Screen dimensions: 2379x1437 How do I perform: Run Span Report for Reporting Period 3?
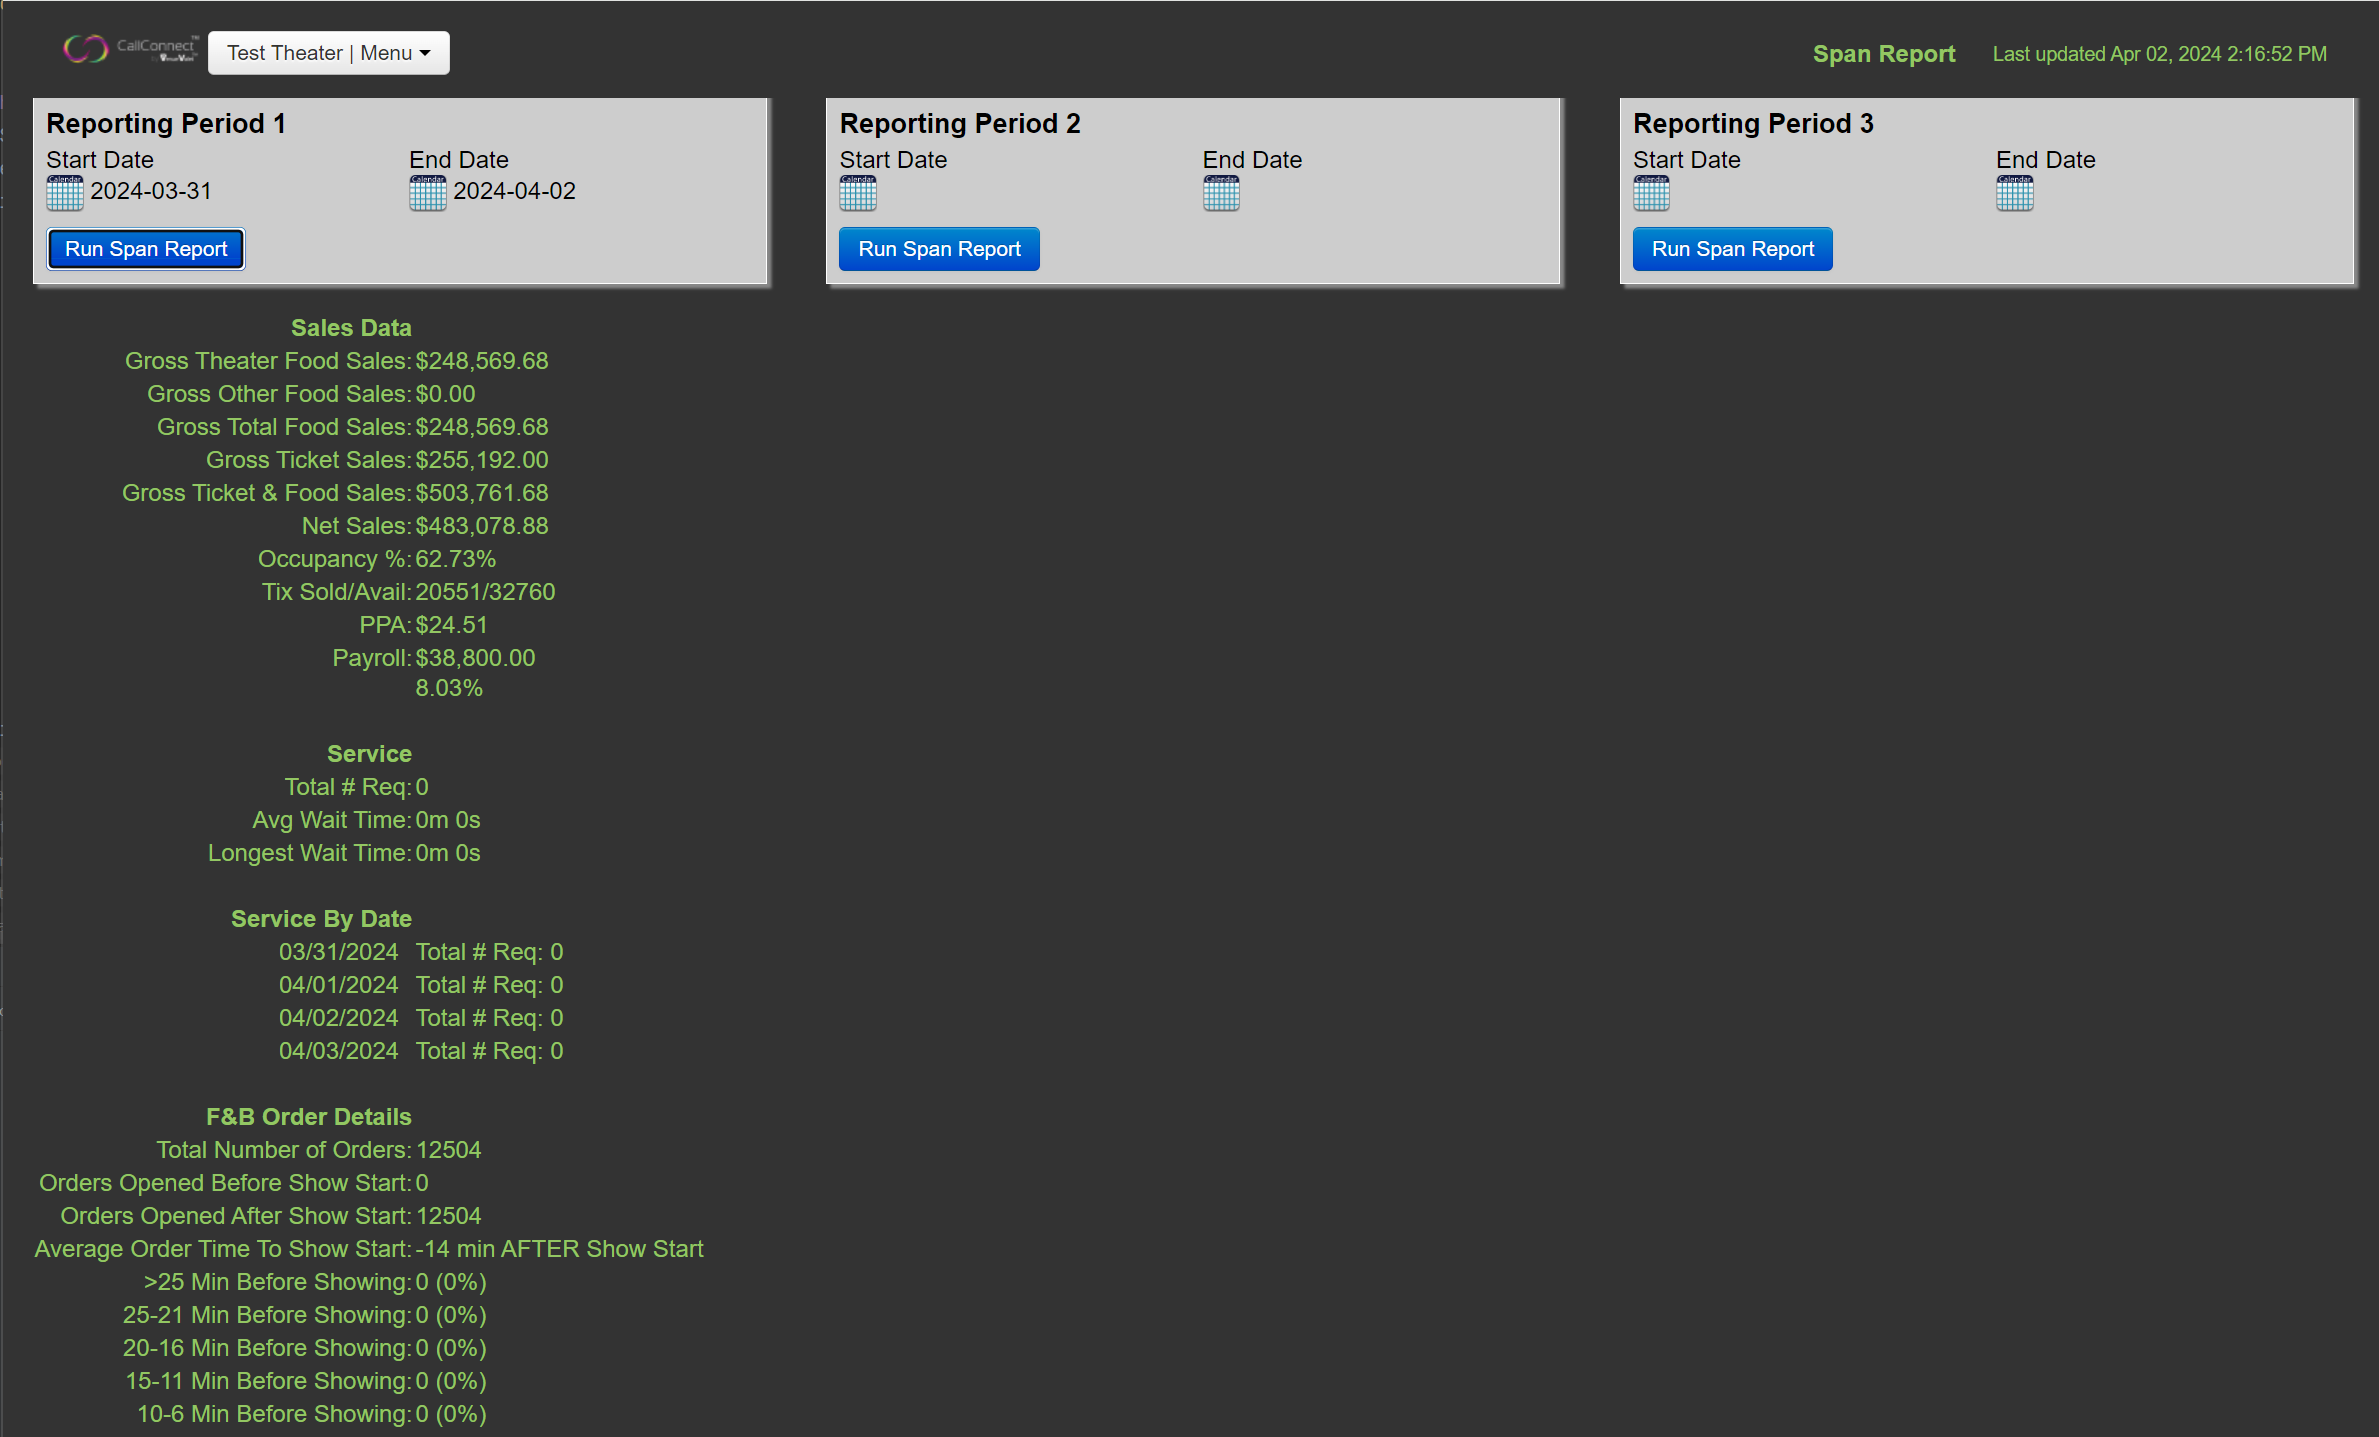[x=1732, y=249]
